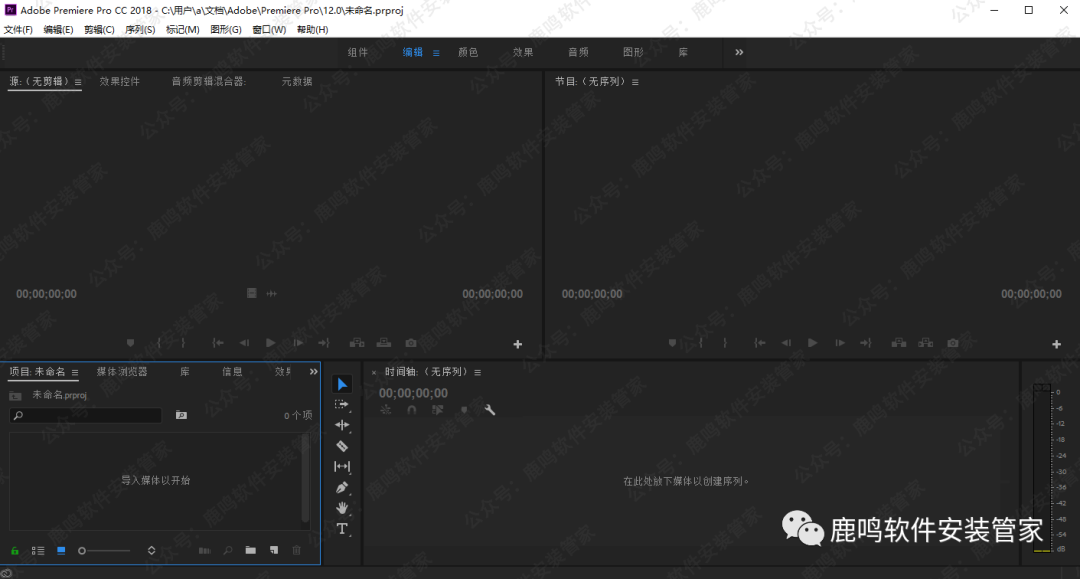Click the New Item icon in Project panel
The height and width of the screenshot is (579, 1080).
(273, 550)
